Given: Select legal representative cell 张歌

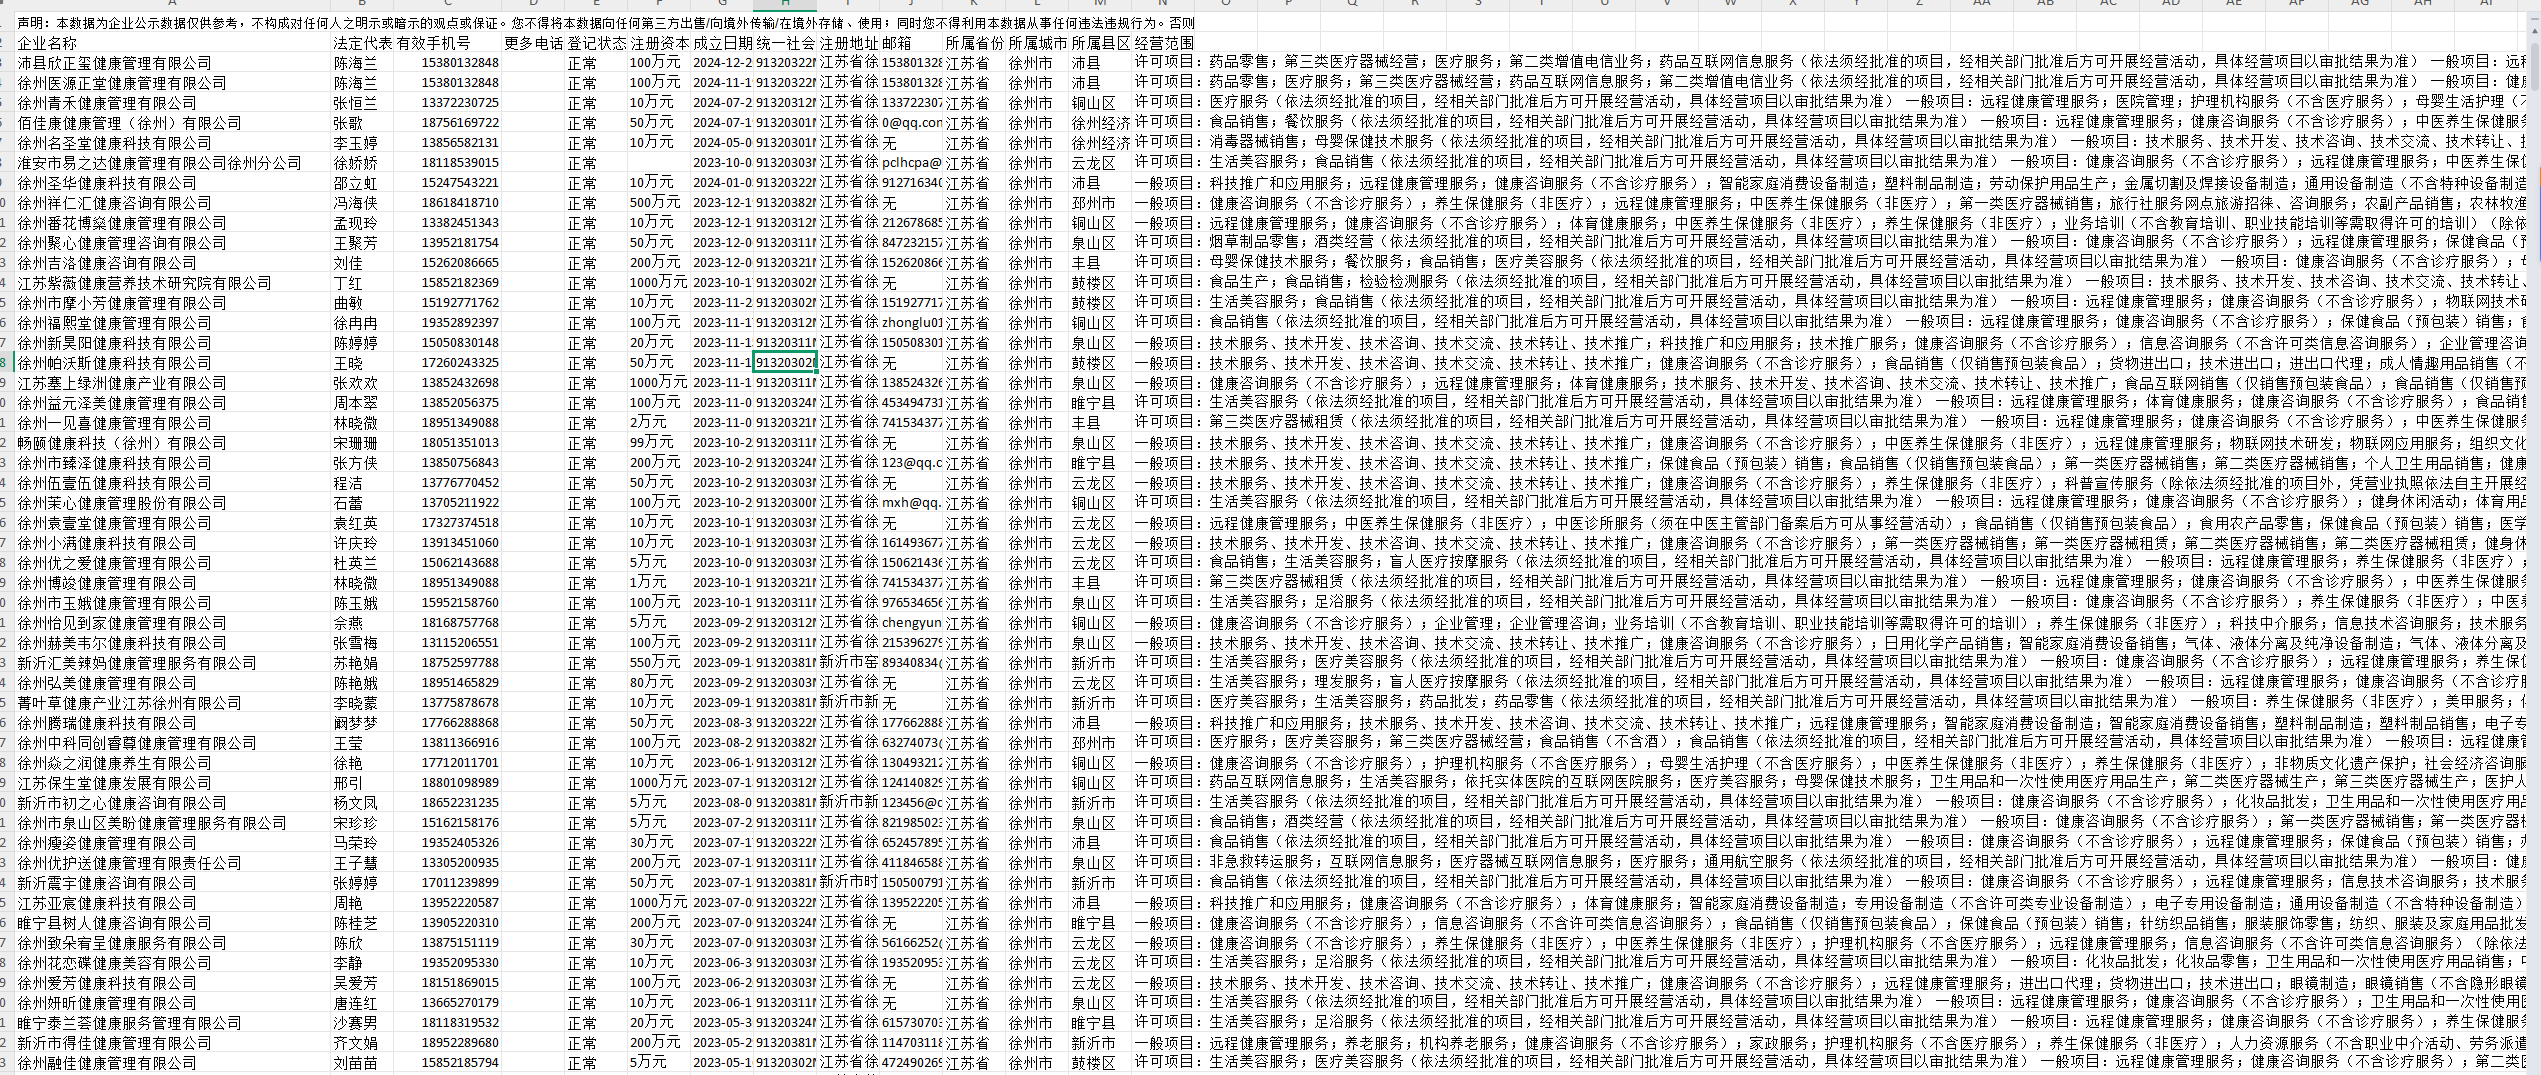Looking at the screenshot, I should tap(348, 123).
